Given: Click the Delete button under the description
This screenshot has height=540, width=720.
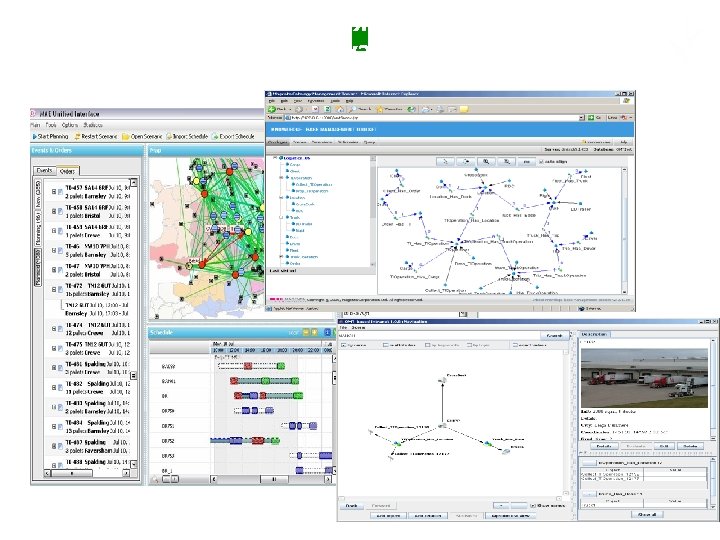Looking at the screenshot, I should pyautogui.click(x=690, y=446).
